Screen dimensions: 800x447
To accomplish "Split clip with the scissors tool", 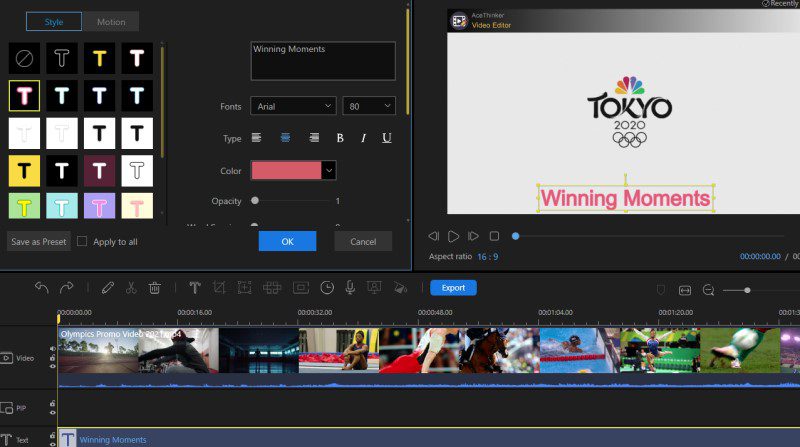I will (x=131, y=288).
